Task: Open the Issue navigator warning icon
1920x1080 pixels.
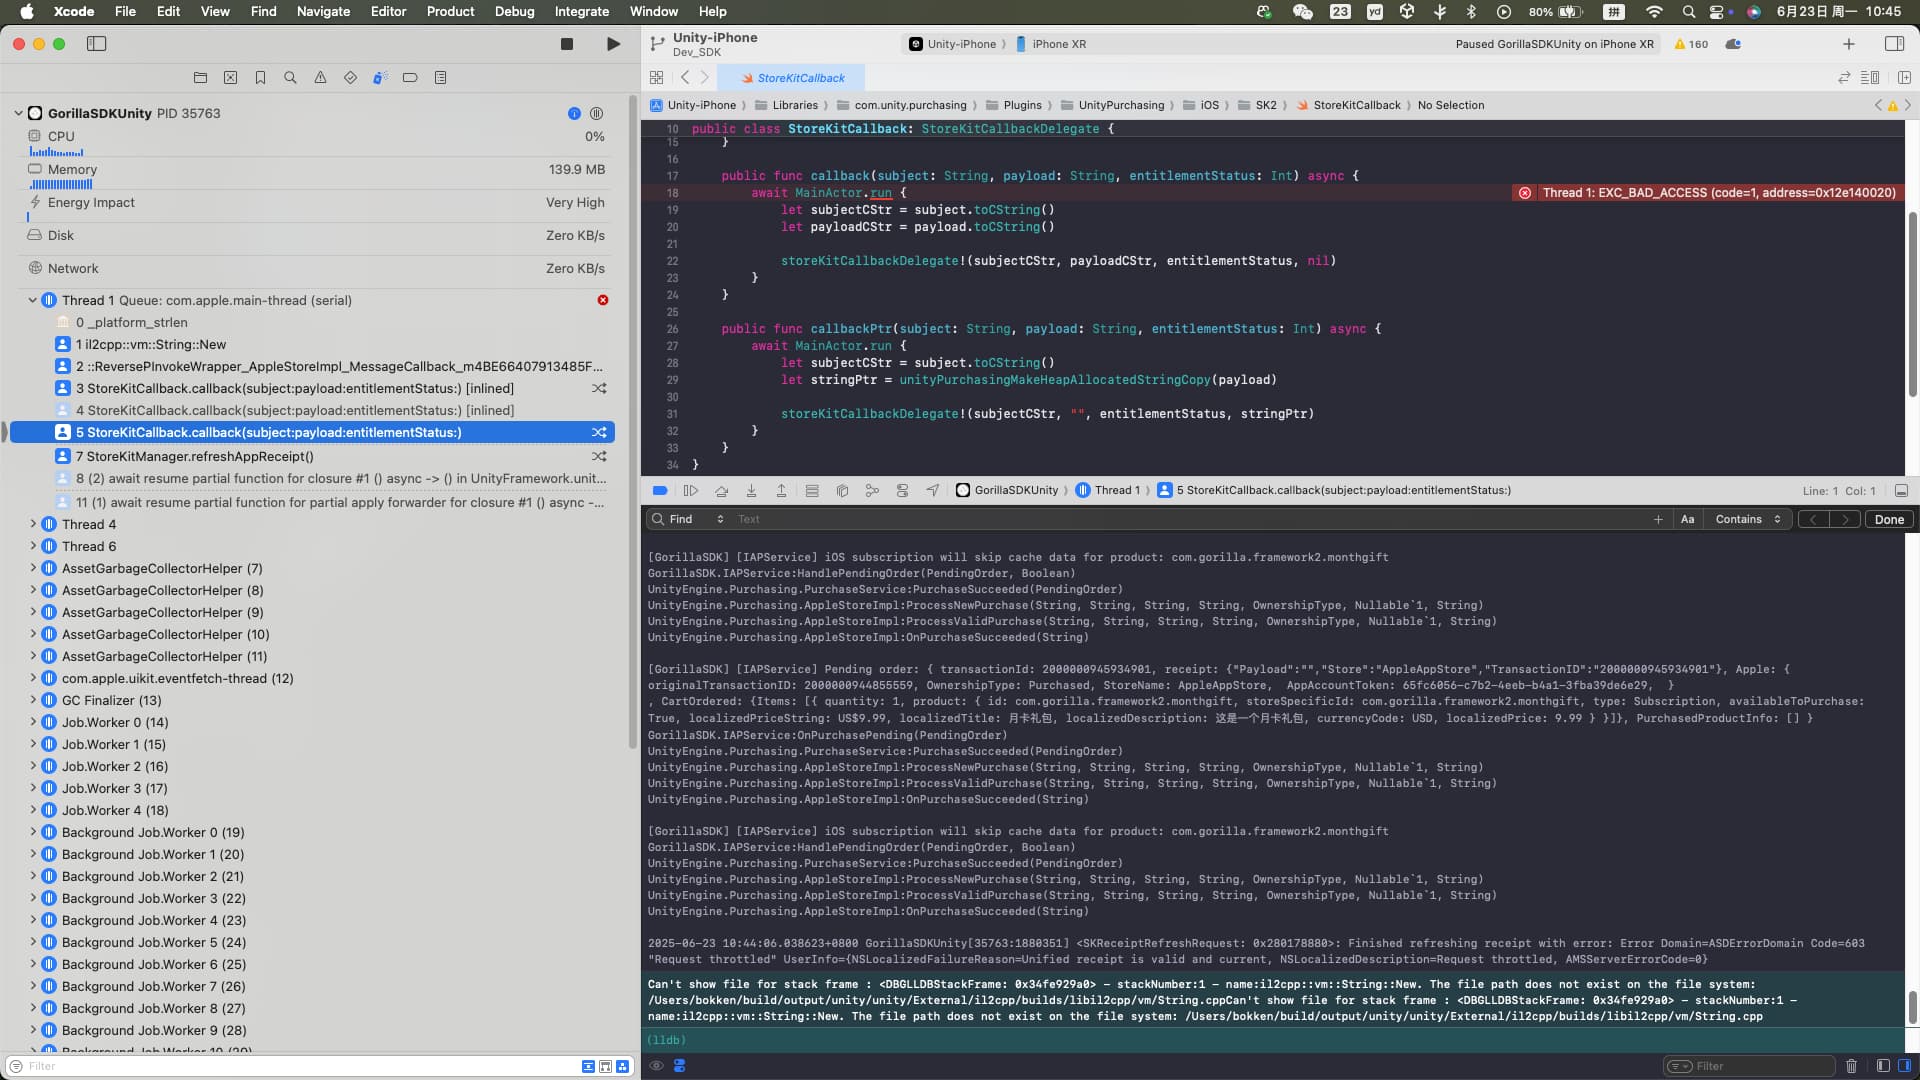Action: click(x=320, y=77)
